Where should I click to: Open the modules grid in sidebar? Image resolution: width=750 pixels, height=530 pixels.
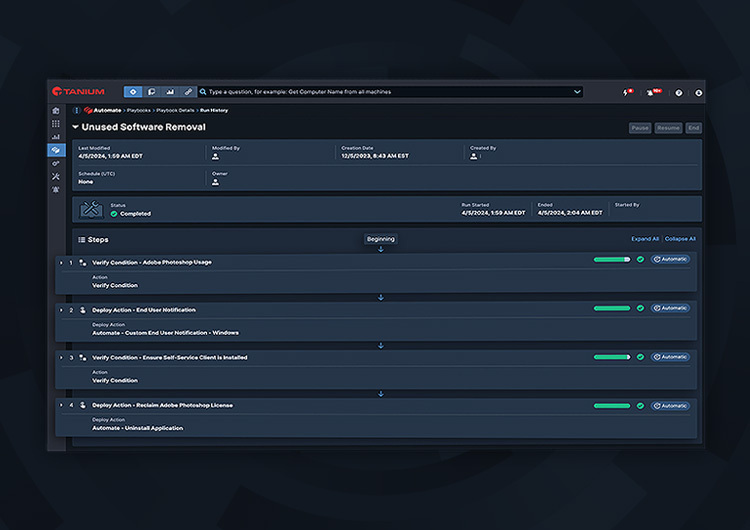(x=56, y=124)
